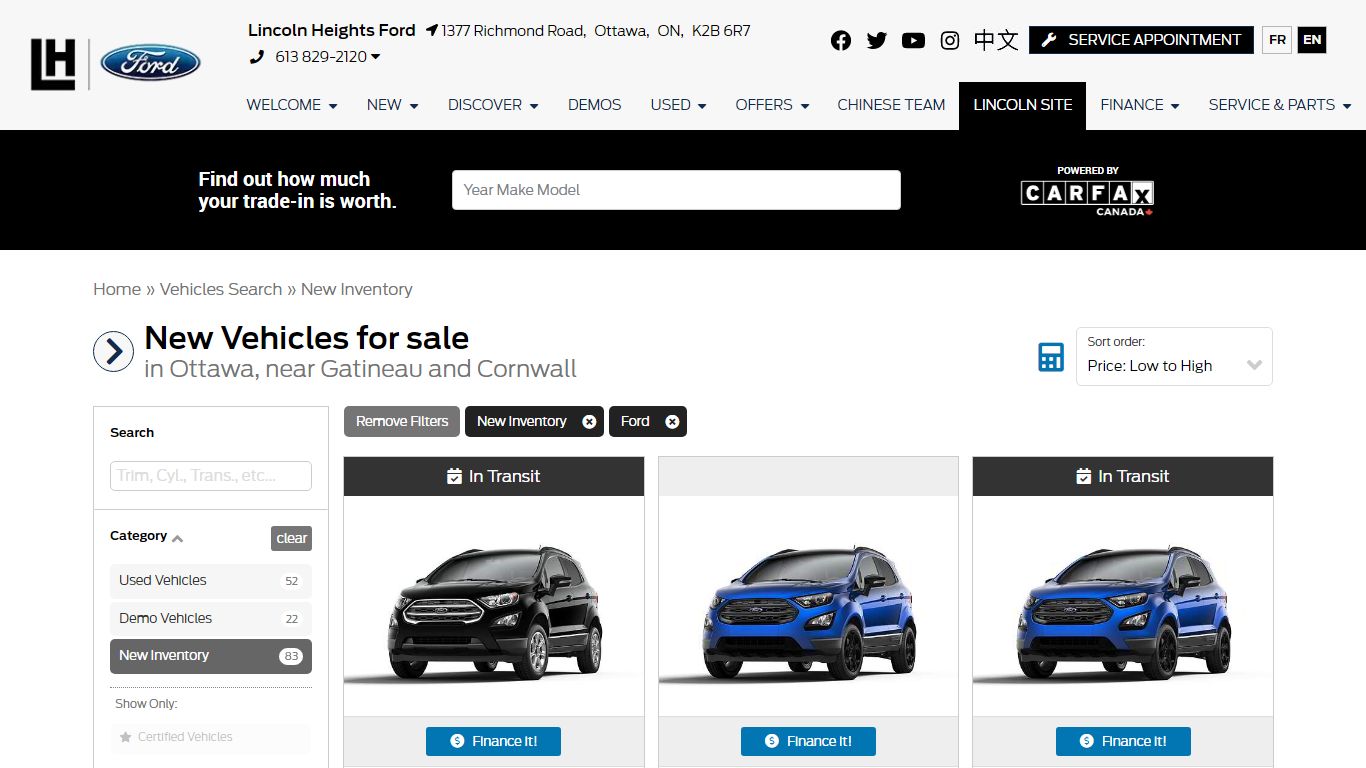Remove the New Inventory filter tag
Viewport: 1366px width, 768px height.
(589, 422)
